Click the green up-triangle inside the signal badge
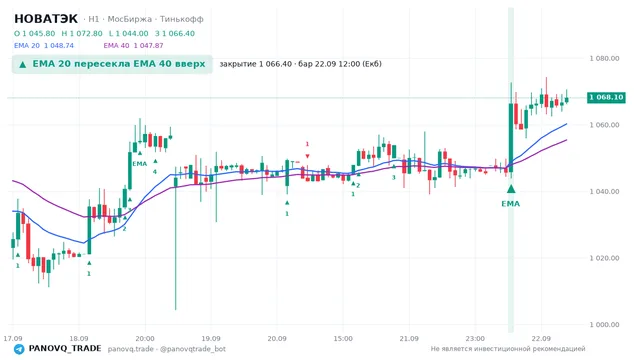This screenshot has height=360, width=640. pos(23,64)
